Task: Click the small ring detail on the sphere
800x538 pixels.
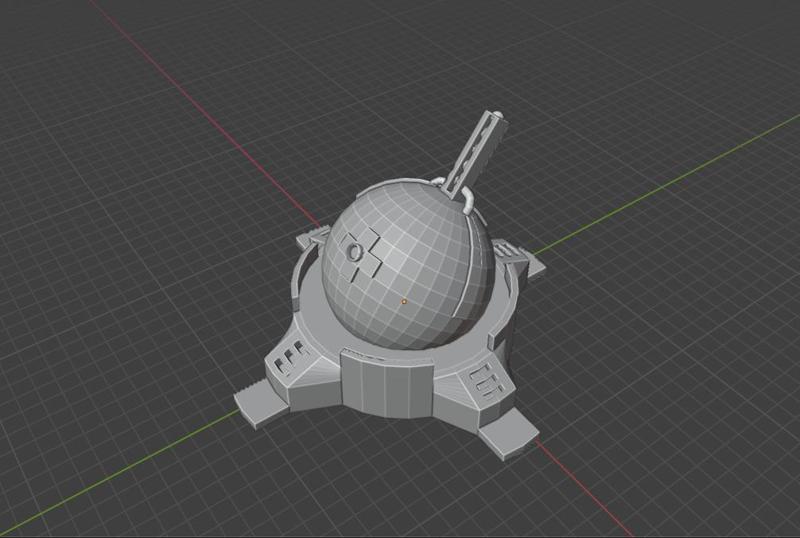Action: [x=354, y=251]
